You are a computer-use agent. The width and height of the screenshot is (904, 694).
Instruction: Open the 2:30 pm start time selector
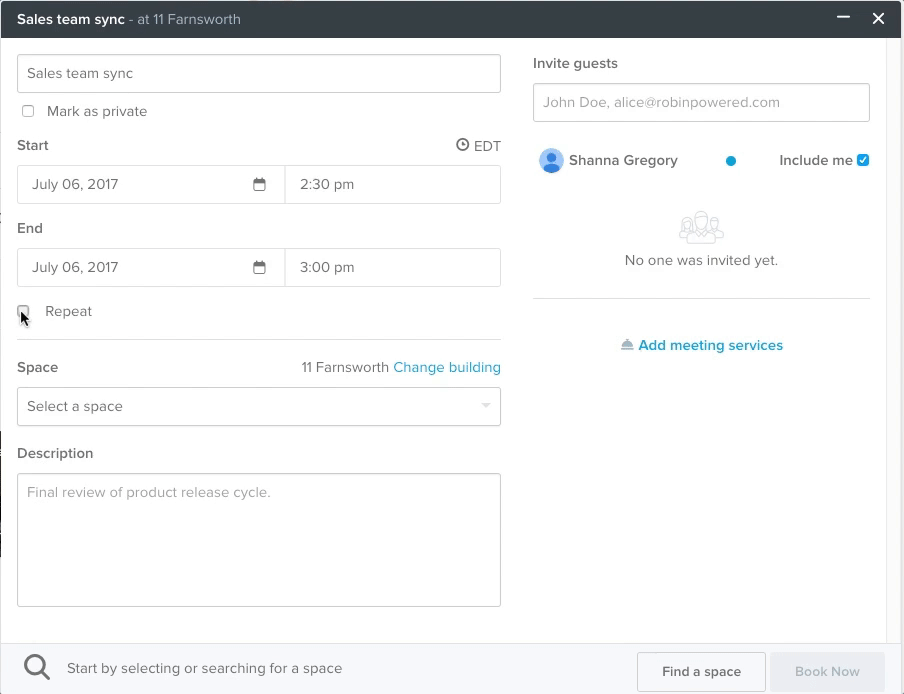pos(393,184)
